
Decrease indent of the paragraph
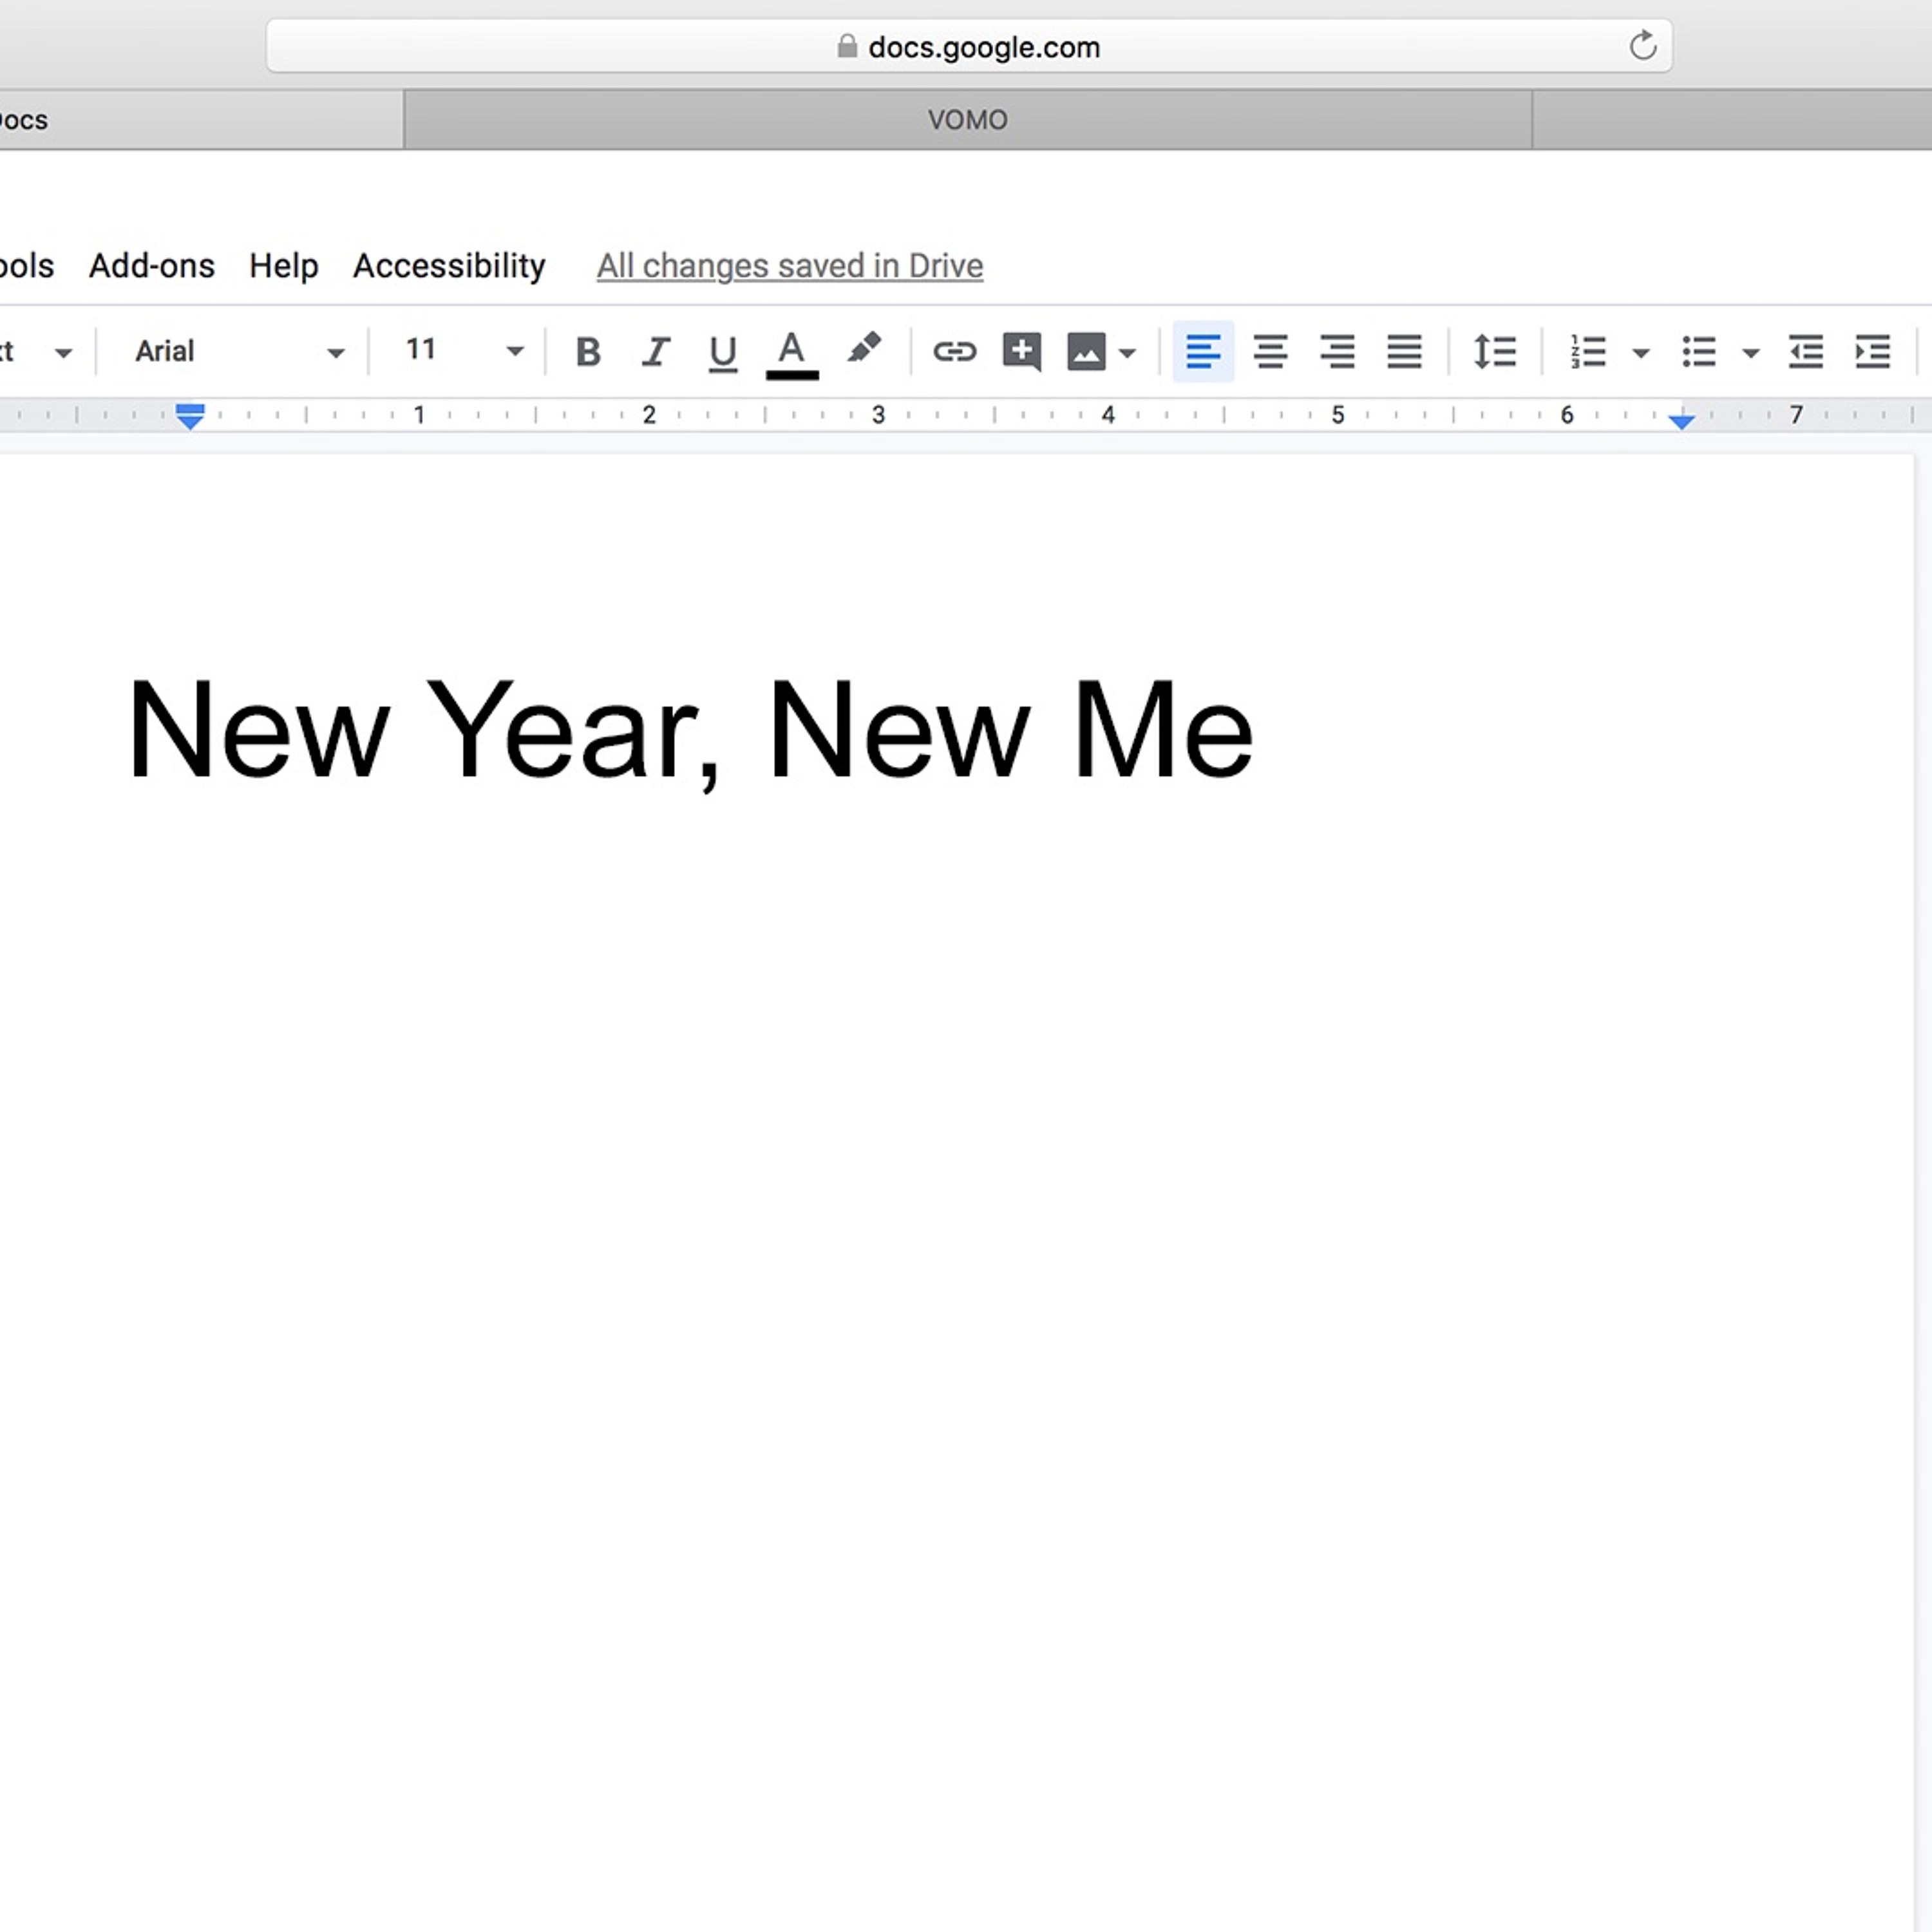pyautogui.click(x=1805, y=351)
